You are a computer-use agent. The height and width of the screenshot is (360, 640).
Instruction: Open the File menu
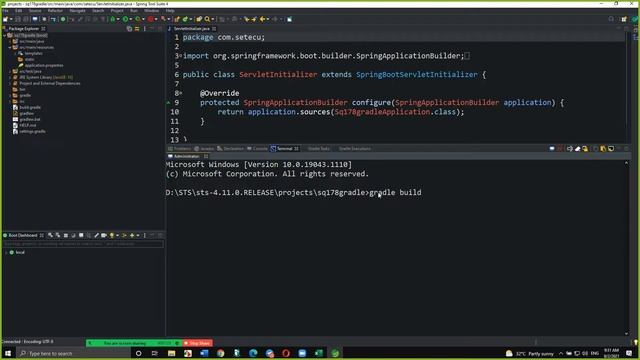[5, 11]
